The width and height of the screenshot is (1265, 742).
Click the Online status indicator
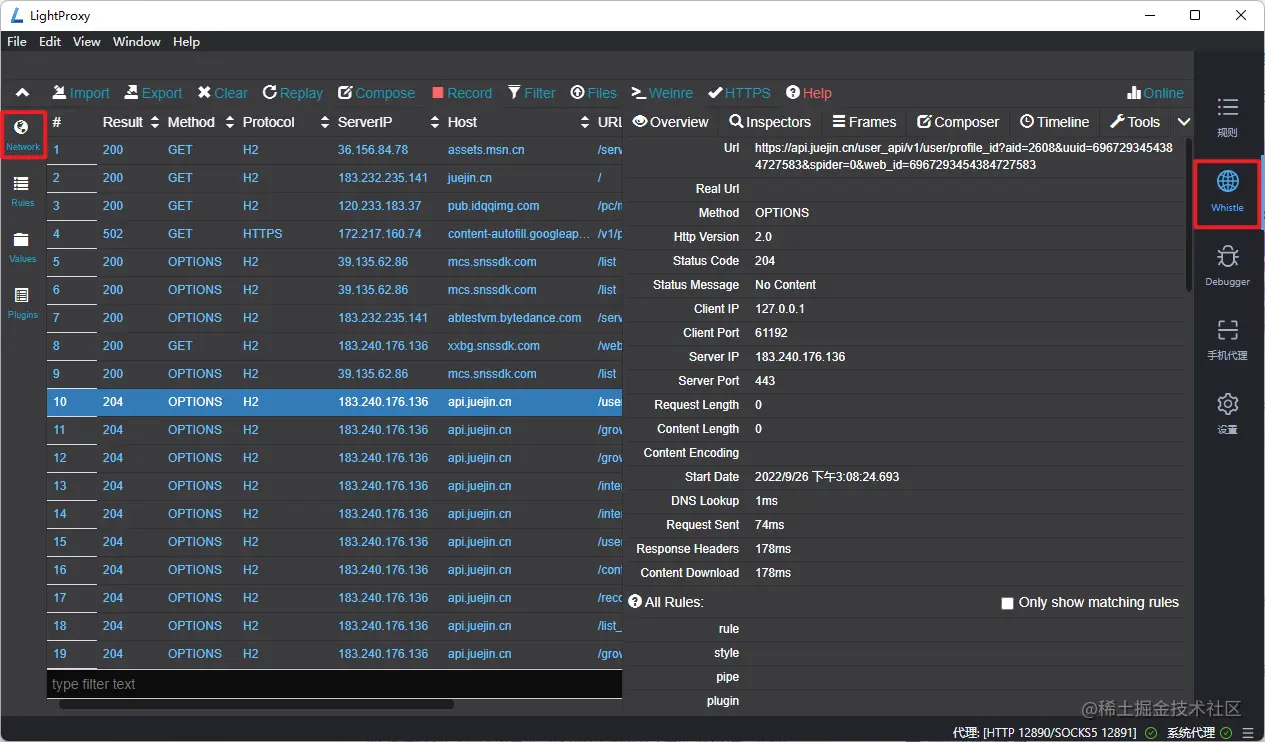click(1155, 93)
